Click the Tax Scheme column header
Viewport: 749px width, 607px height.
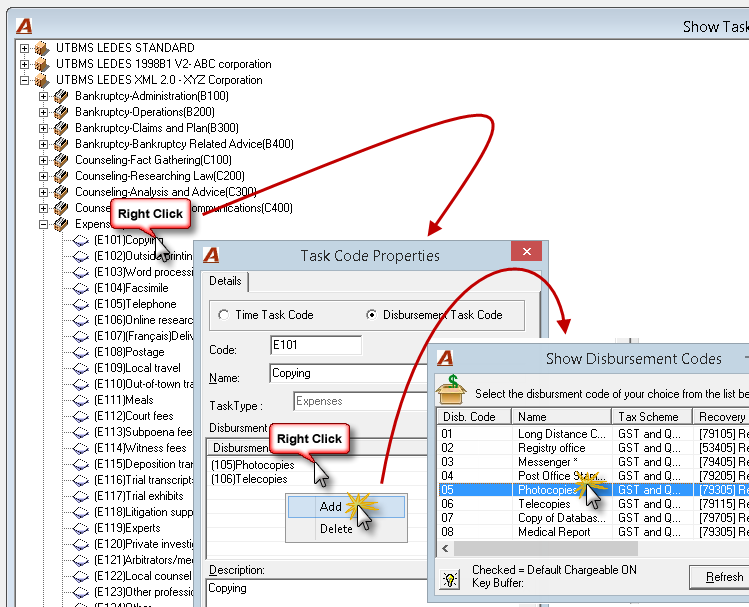pos(652,417)
